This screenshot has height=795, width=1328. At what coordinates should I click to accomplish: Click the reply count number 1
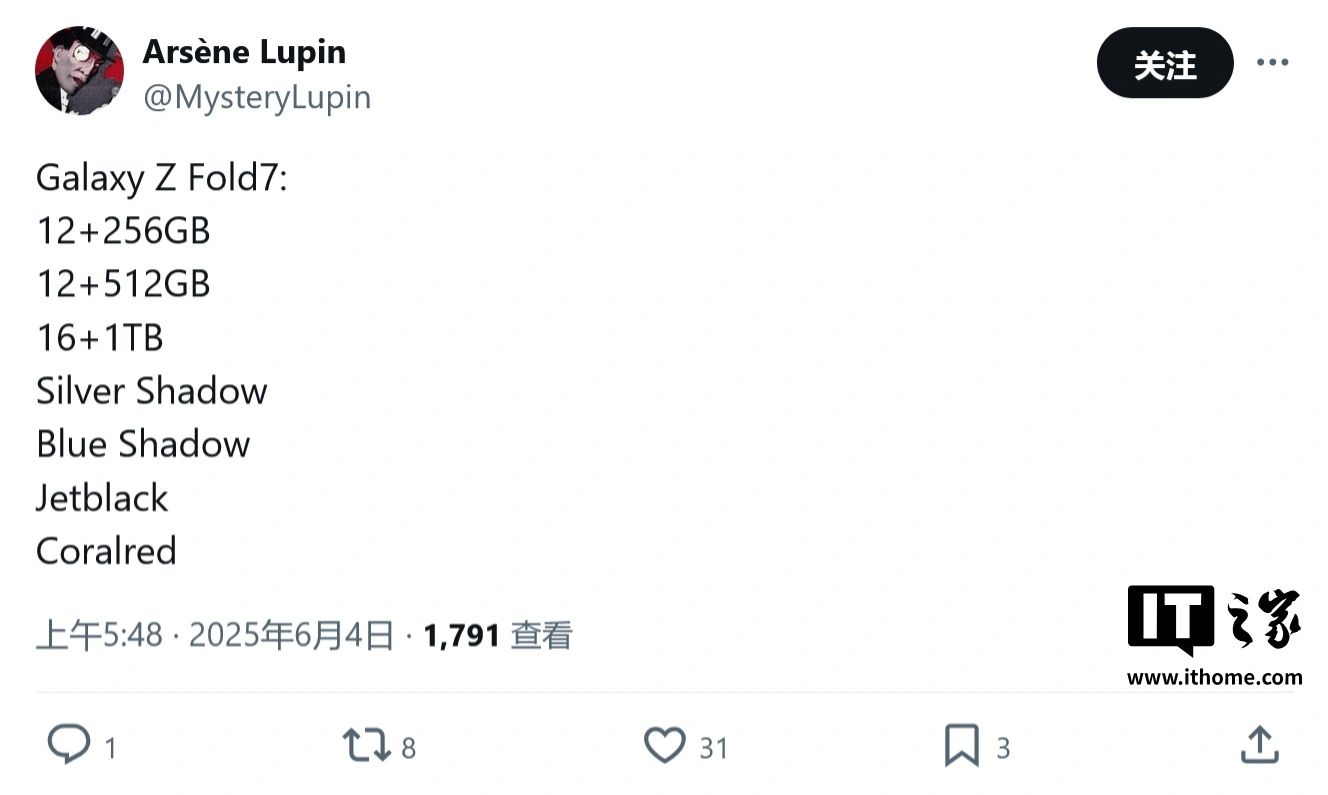110,748
